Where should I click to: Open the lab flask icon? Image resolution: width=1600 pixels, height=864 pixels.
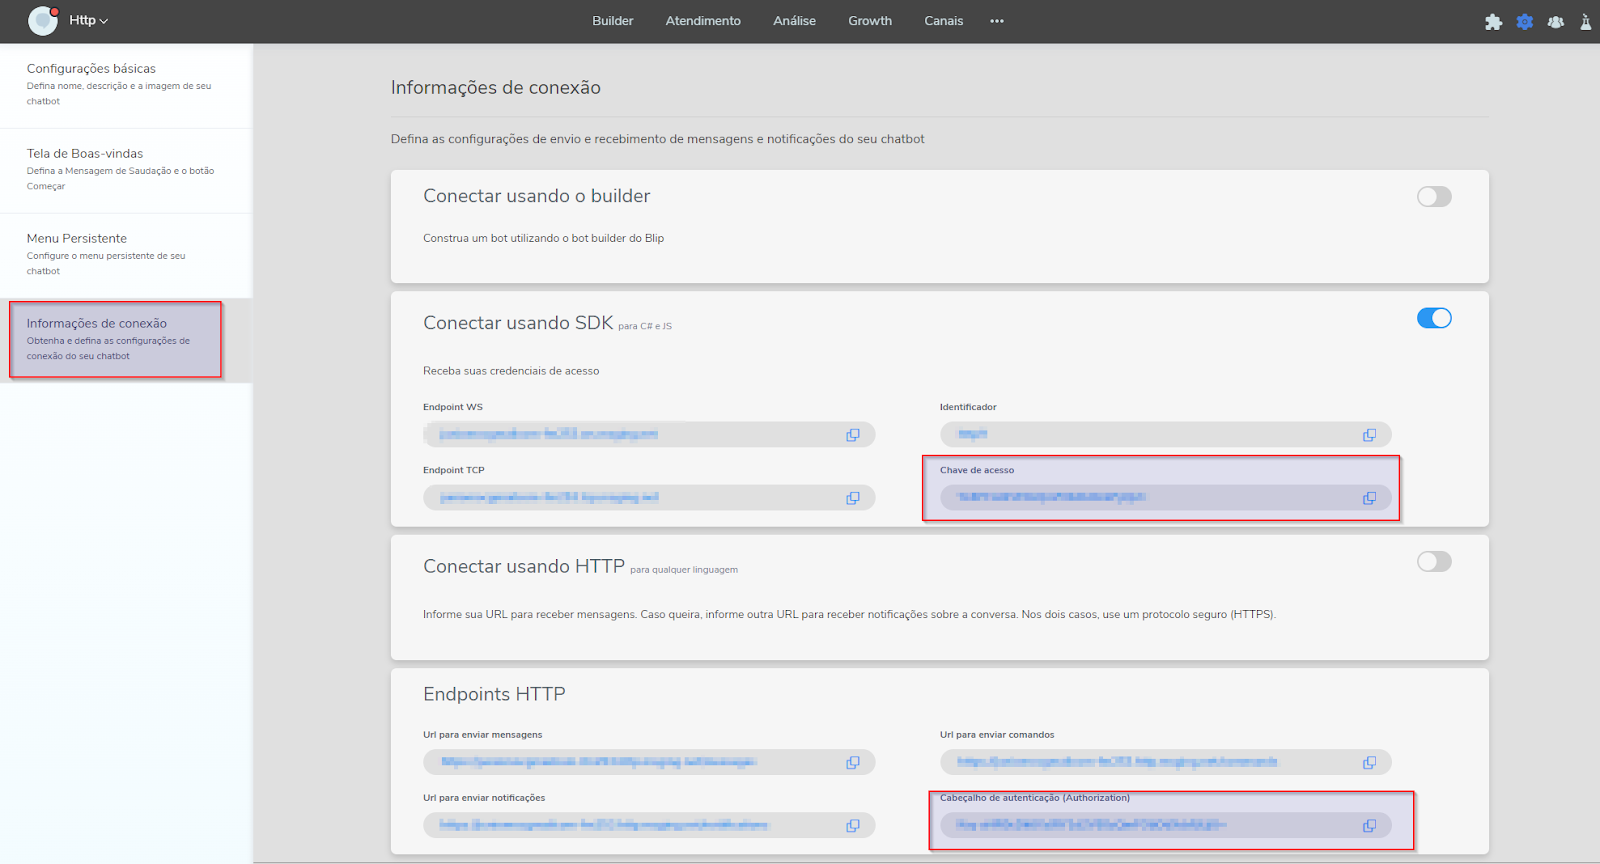[x=1585, y=22]
